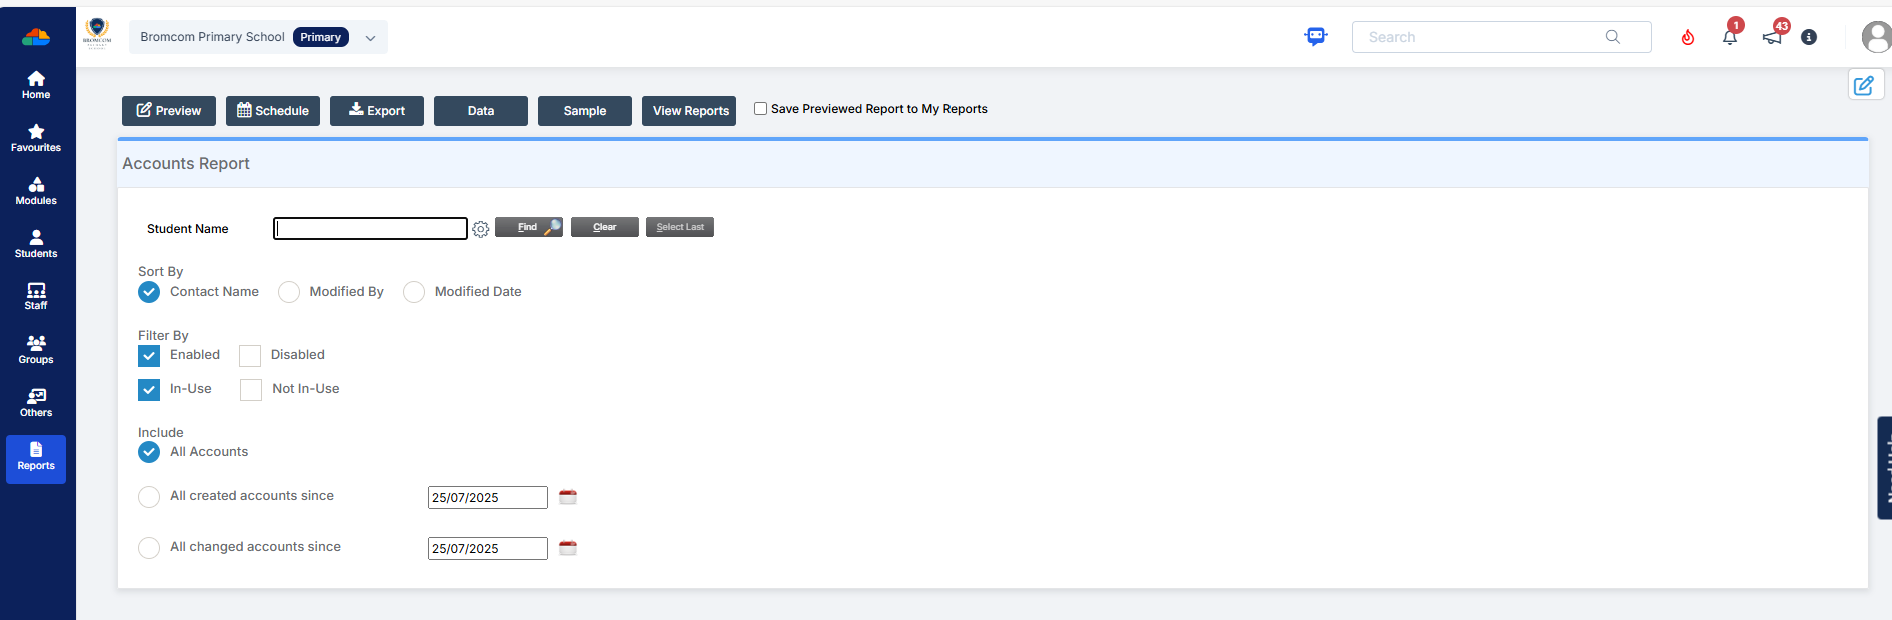Focus the Student Name text field
The image size is (1892, 620).
coord(370,229)
